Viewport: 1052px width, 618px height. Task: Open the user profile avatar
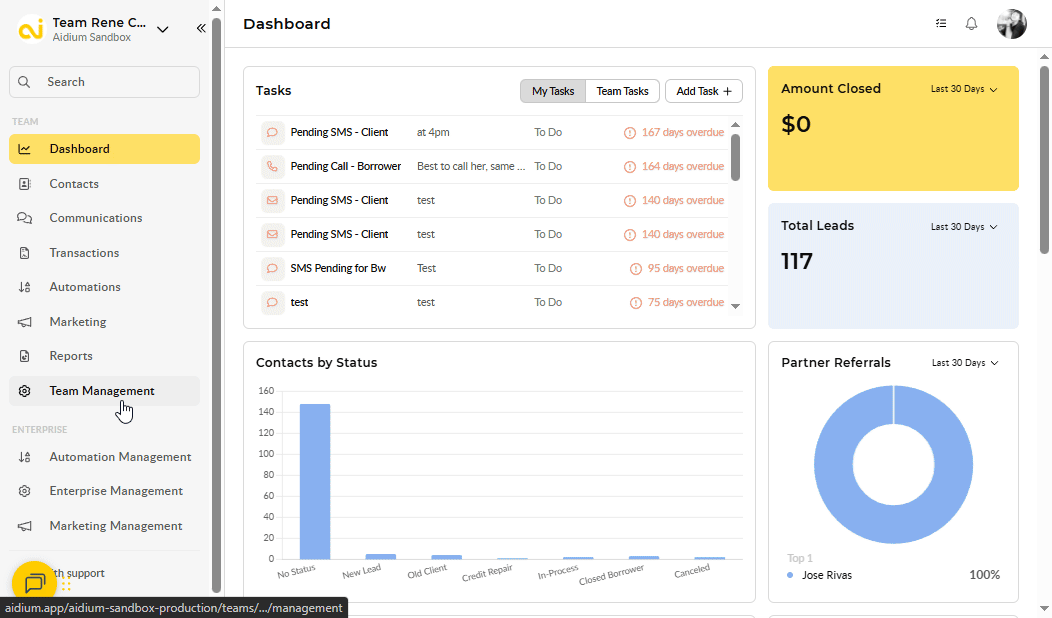[x=1011, y=24]
